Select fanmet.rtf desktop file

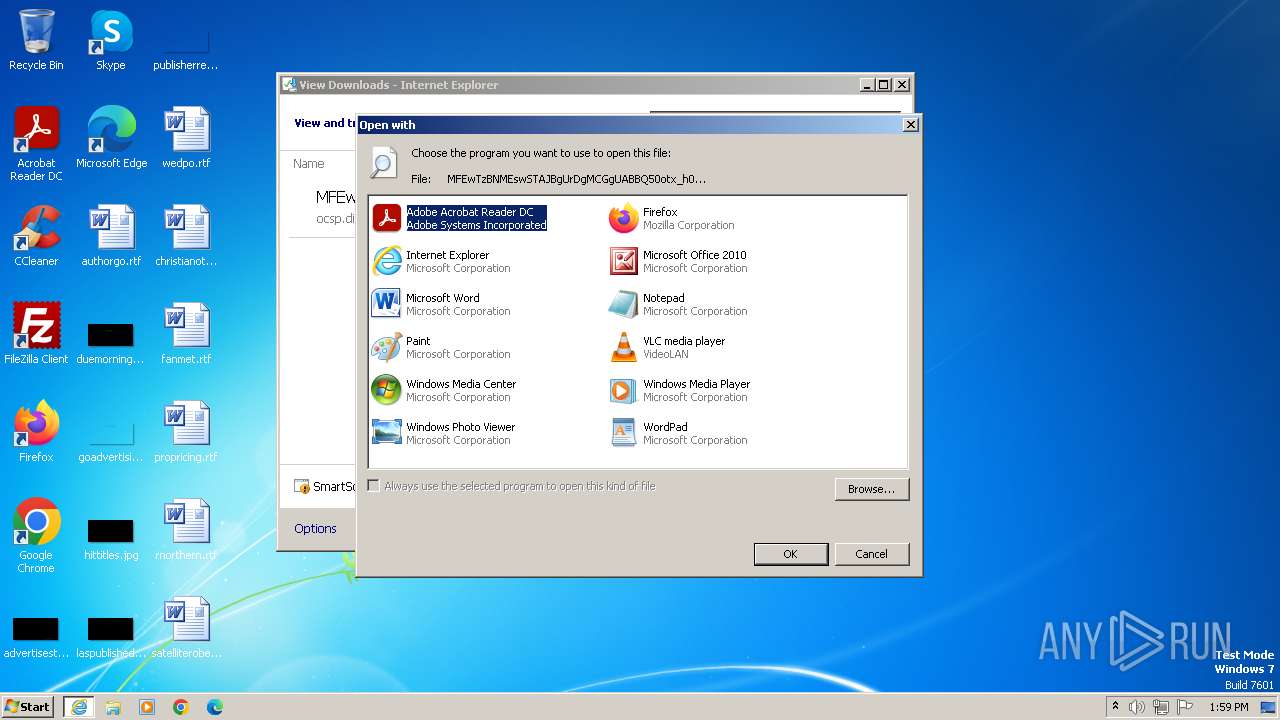tap(186, 334)
